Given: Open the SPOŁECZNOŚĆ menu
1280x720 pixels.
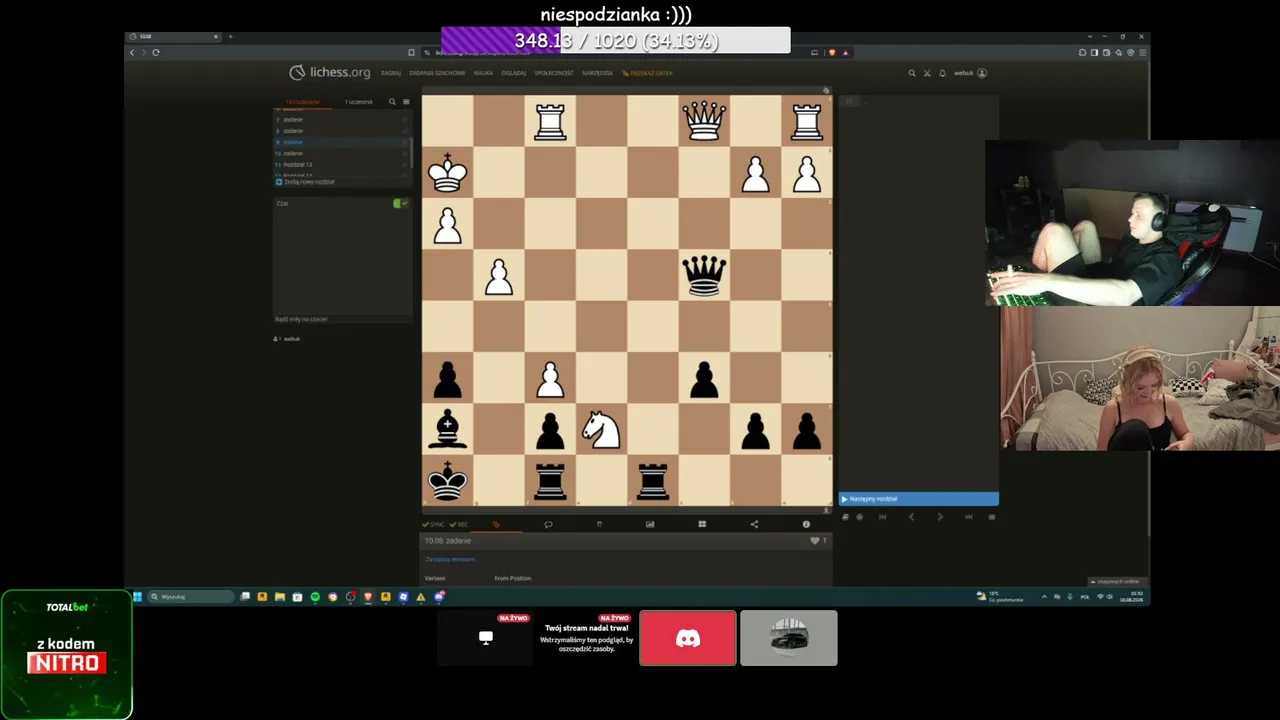Looking at the screenshot, I should (x=554, y=73).
